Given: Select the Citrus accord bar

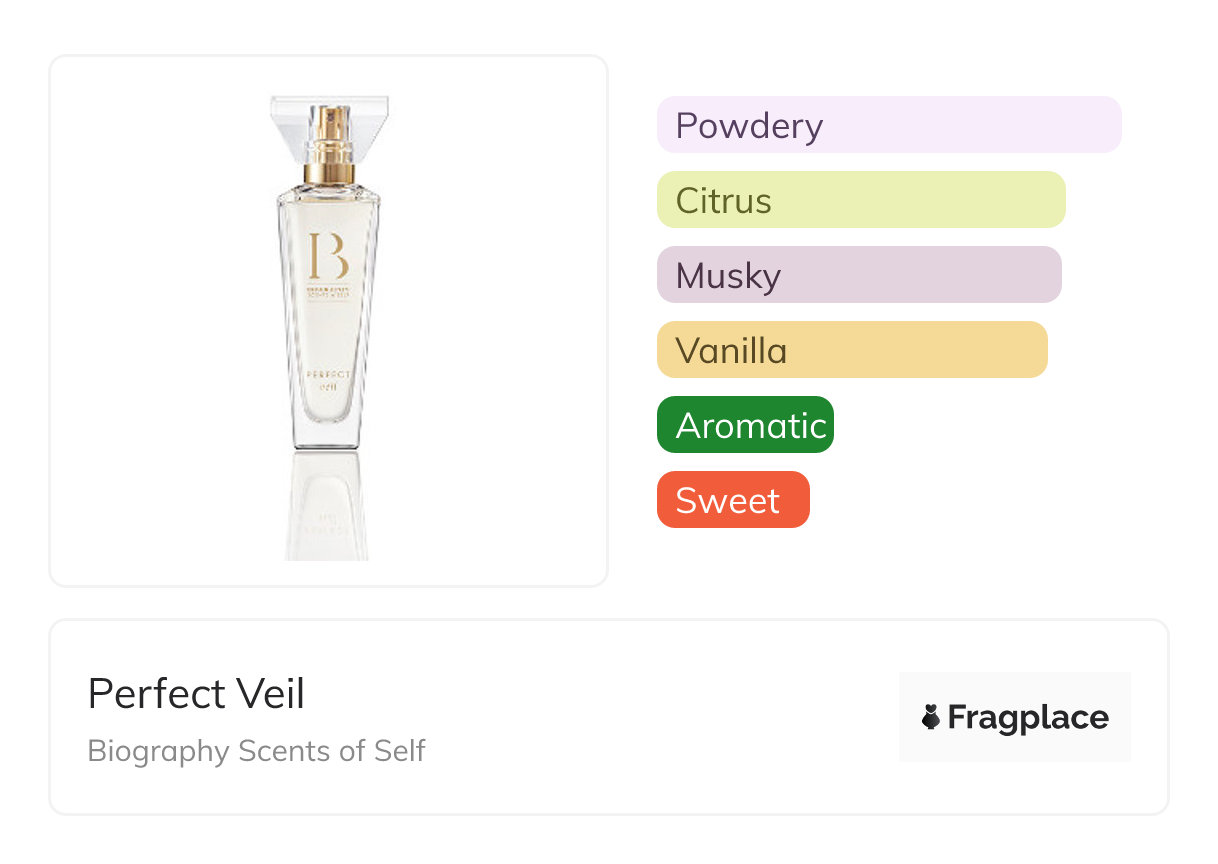Looking at the screenshot, I should tap(860, 200).
